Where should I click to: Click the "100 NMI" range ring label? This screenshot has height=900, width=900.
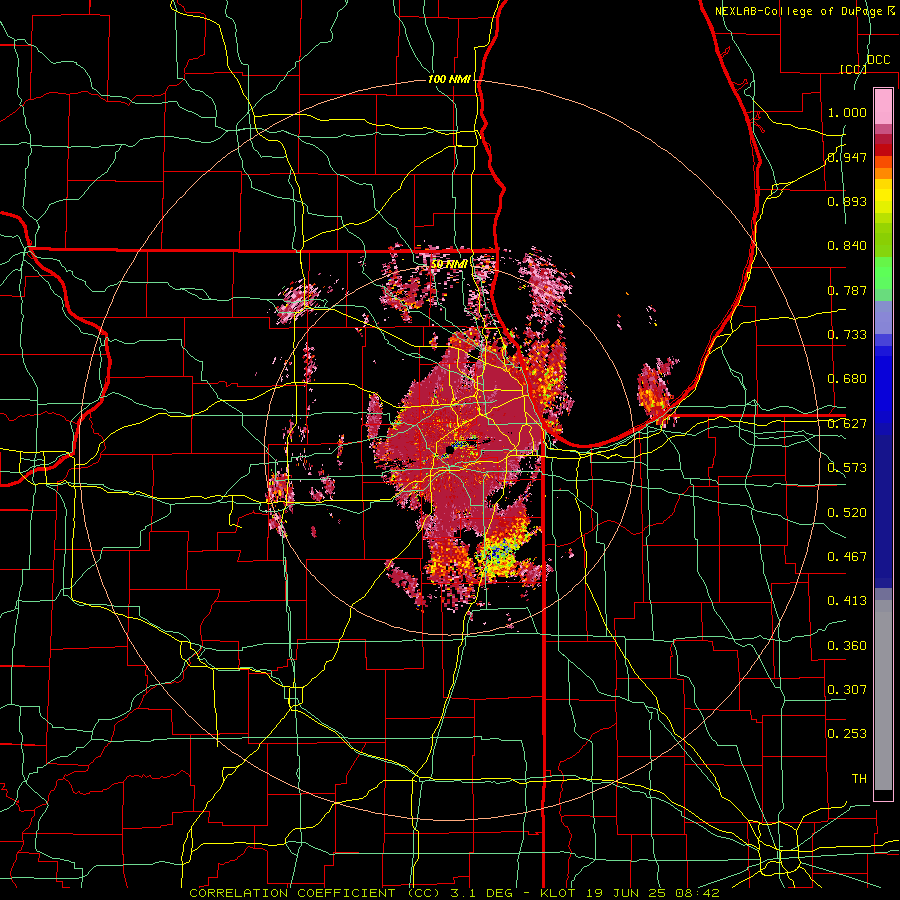[449, 79]
